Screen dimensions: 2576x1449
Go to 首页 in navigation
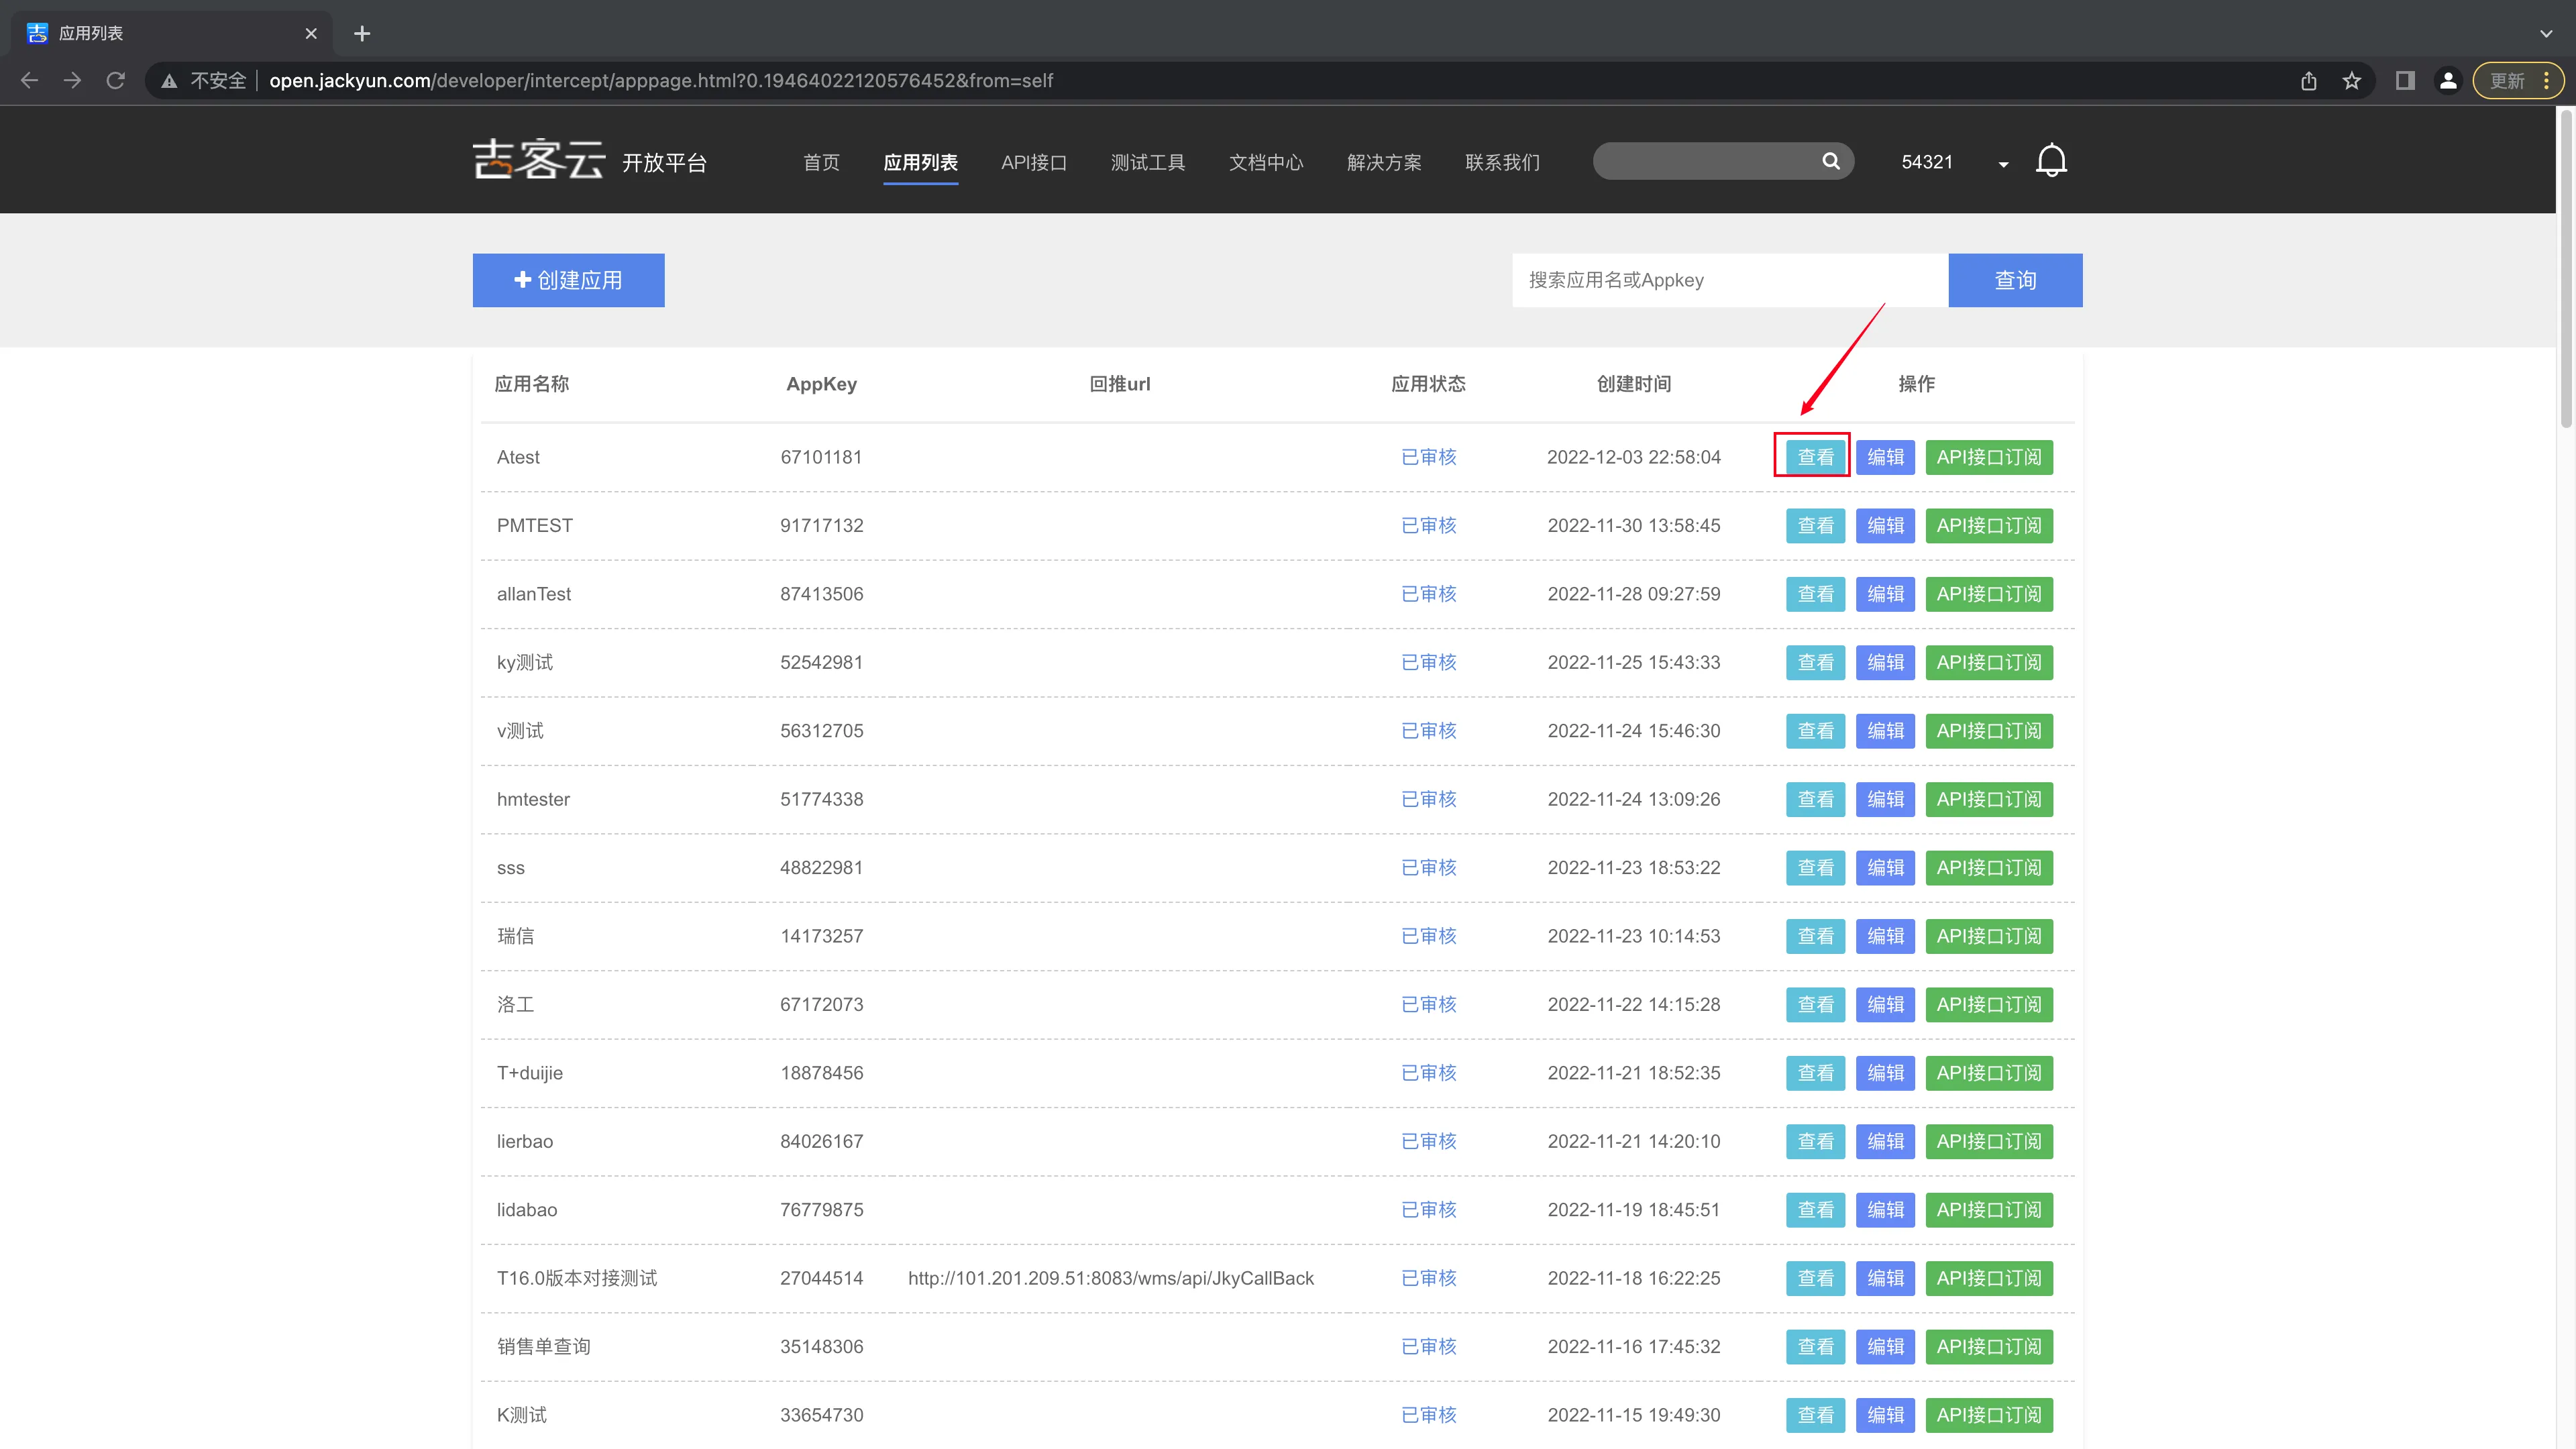coord(821,162)
